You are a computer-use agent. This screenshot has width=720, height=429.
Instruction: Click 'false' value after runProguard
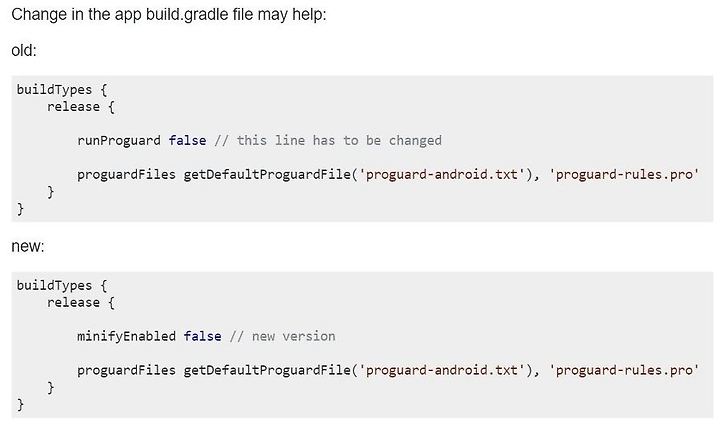click(187, 141)
